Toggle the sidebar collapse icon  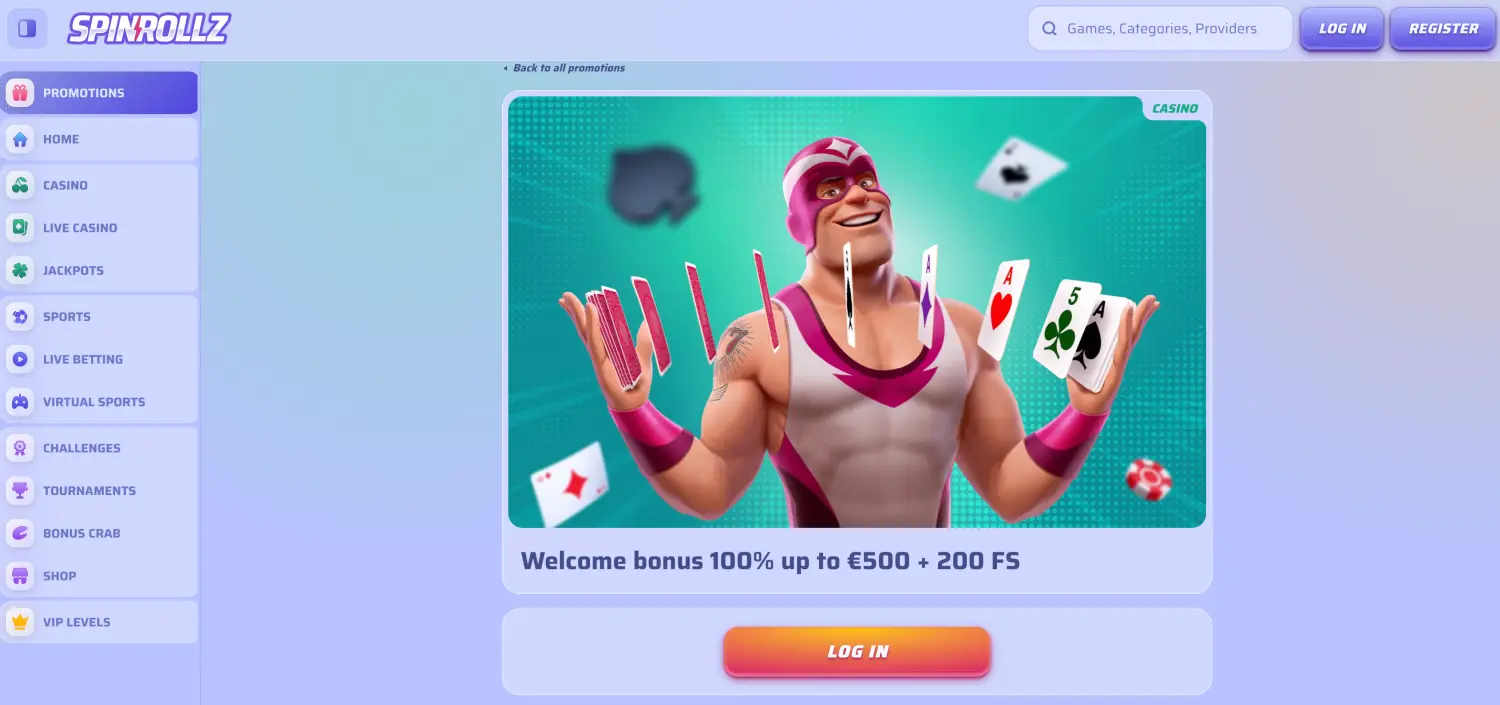tap(28, 28)
